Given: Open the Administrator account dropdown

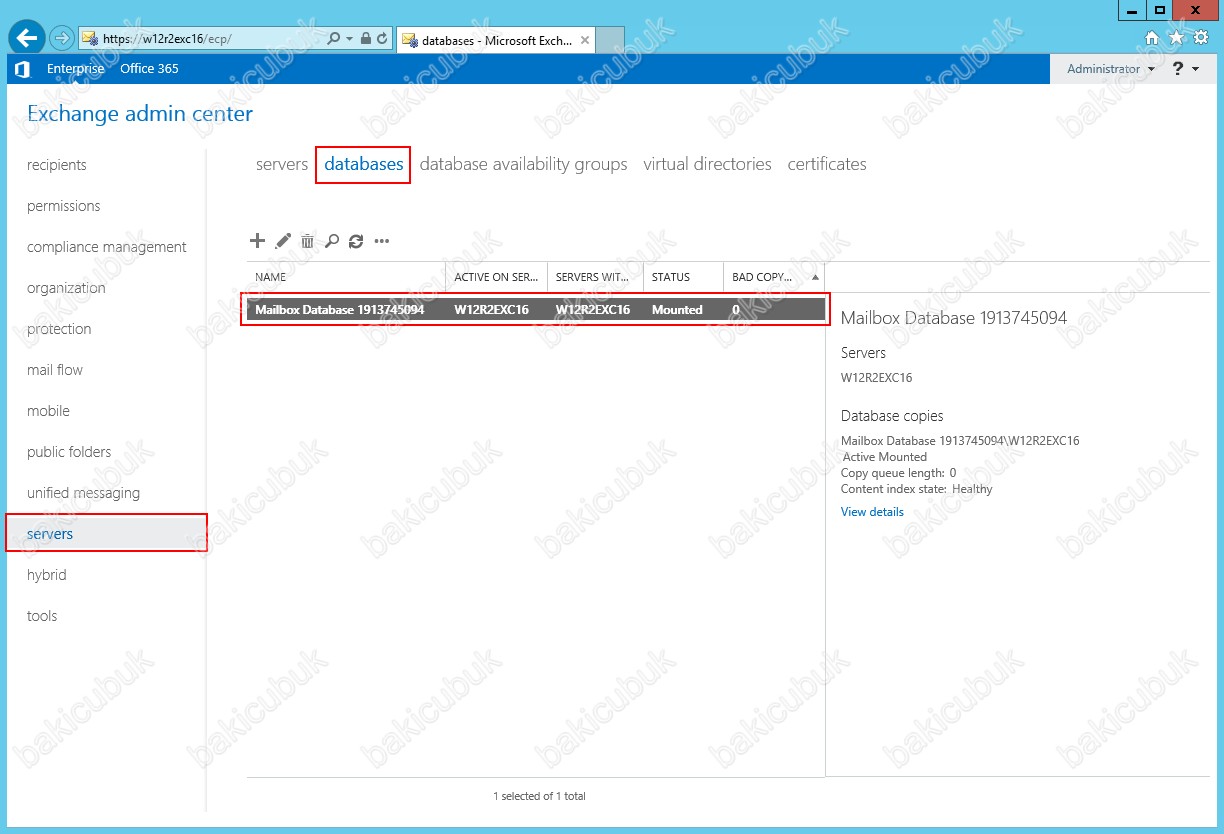Looking at the screenshot, I should point(1110,69).
